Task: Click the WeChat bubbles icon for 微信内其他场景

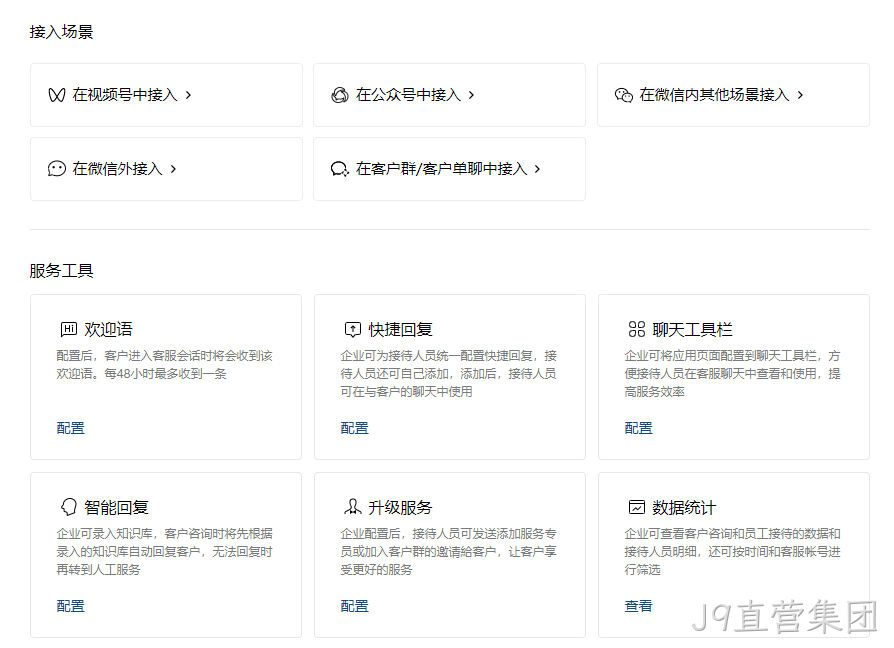Action: (x=624, y=95)
